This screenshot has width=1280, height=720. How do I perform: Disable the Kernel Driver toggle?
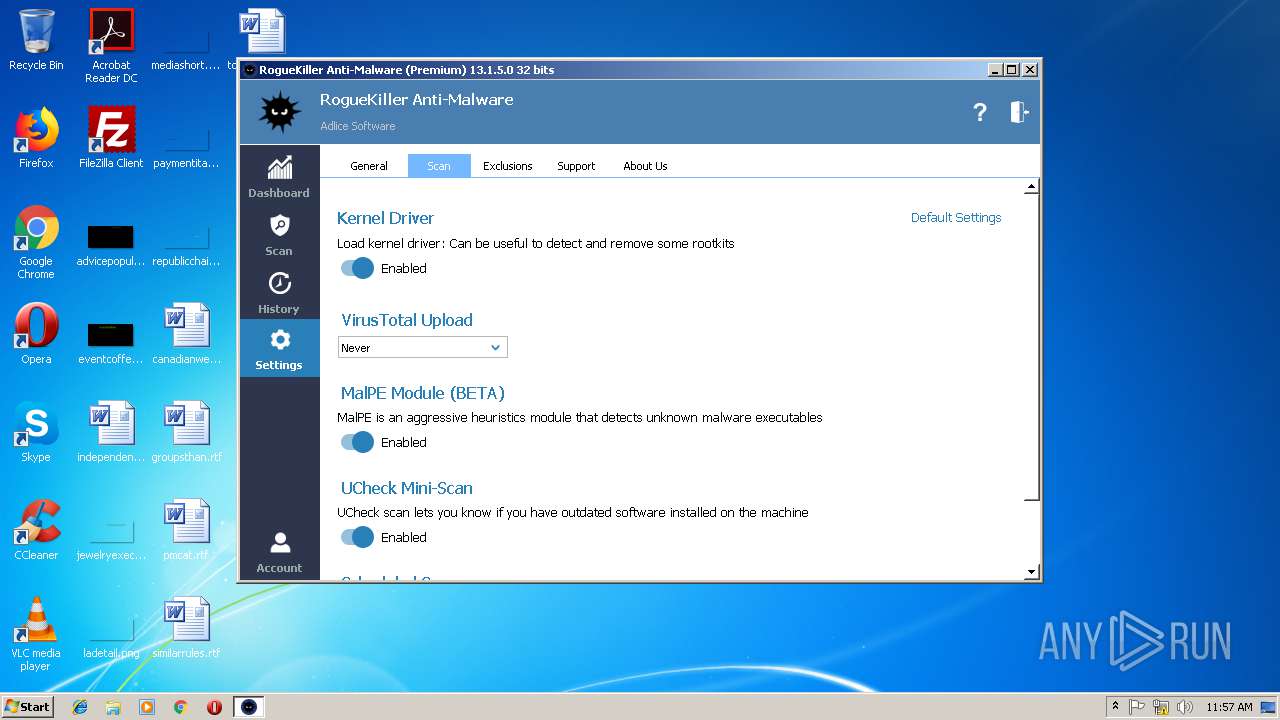pyautogui.click(x=357, y=268)
